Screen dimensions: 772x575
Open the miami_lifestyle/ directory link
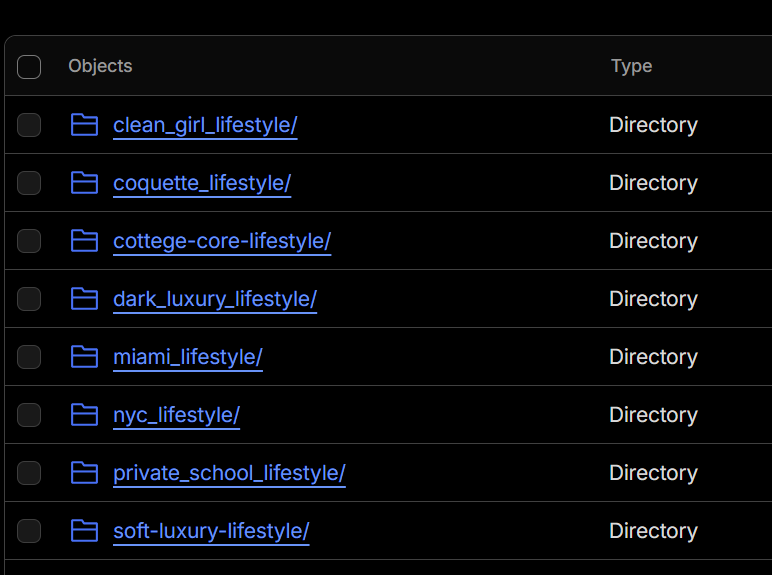pos(188,357)
